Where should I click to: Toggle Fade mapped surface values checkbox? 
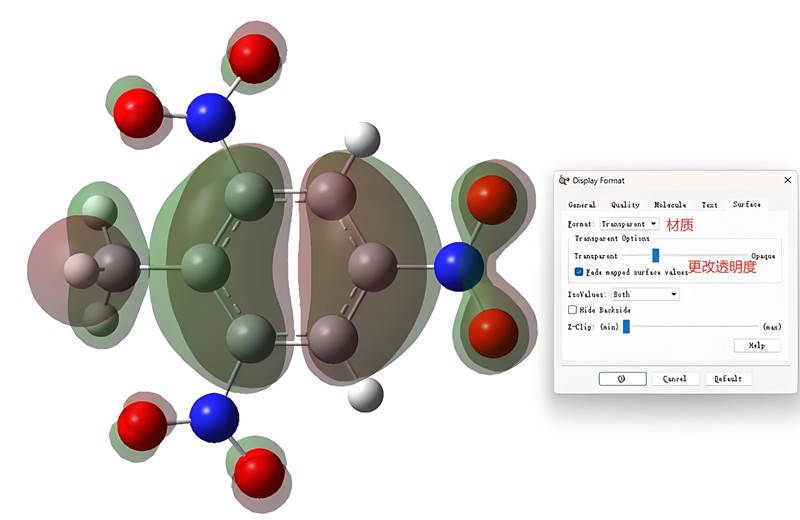click(x=579, y=271)
